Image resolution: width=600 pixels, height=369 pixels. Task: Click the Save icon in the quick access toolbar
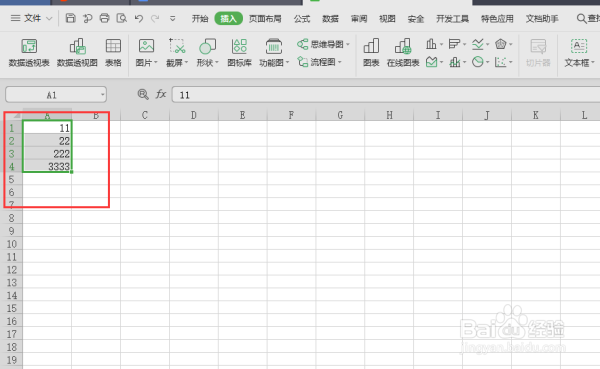point(70,18)
